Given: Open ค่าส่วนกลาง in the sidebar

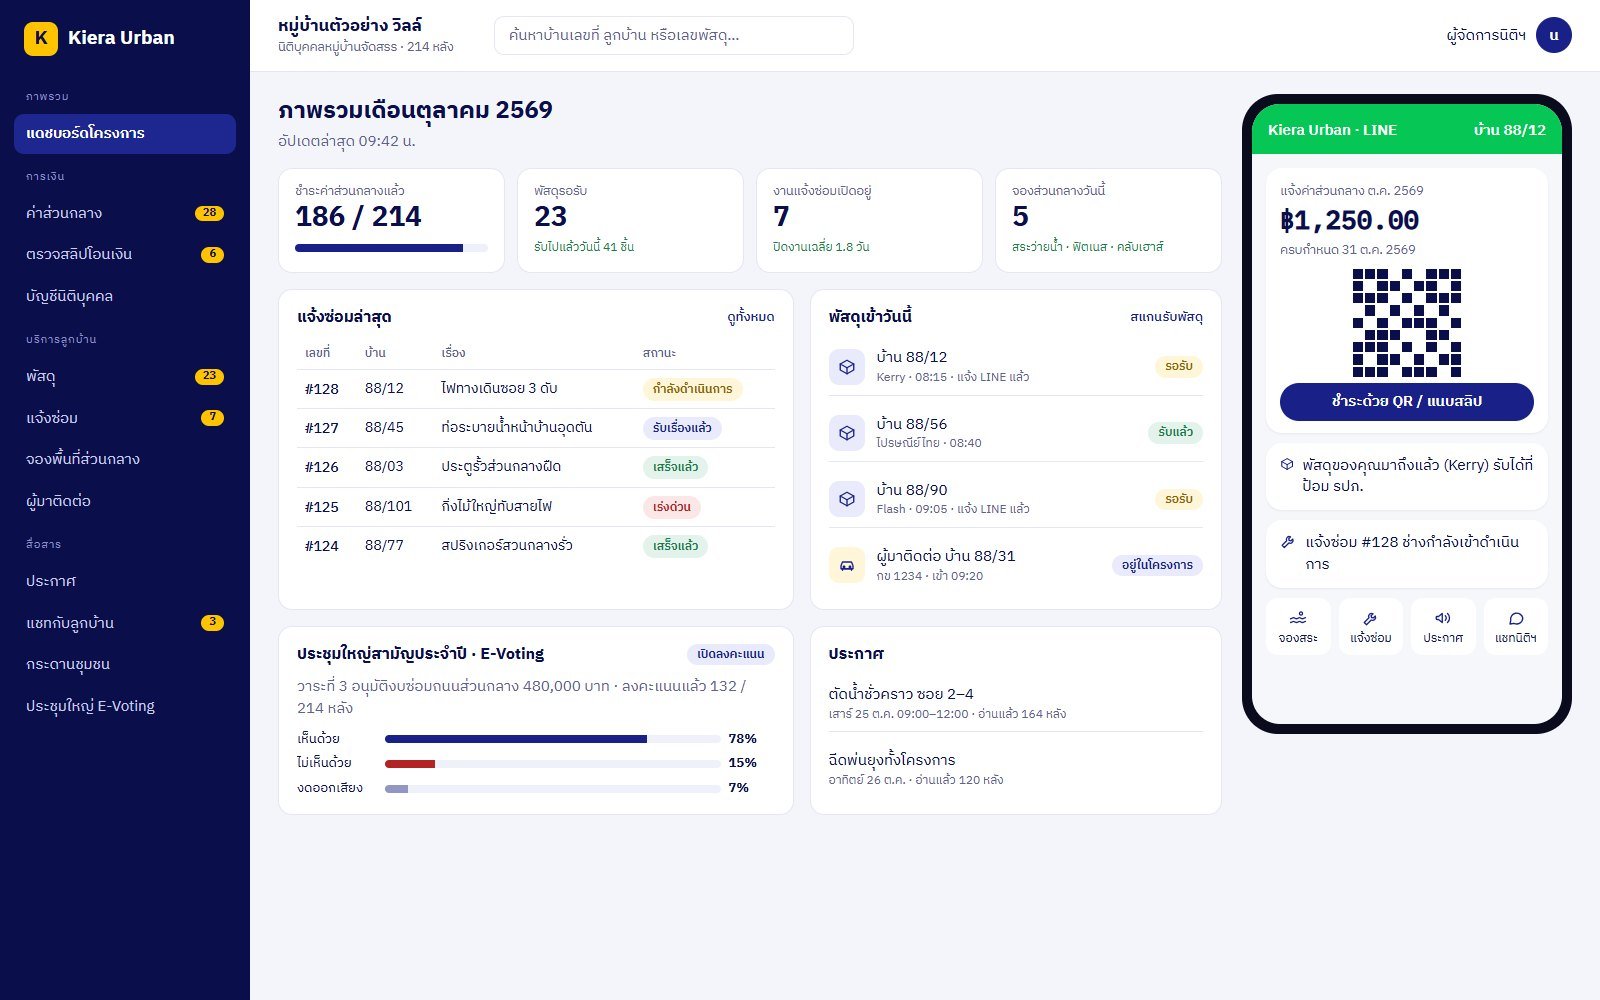Looking at the screenshot, I should (125, 213).
